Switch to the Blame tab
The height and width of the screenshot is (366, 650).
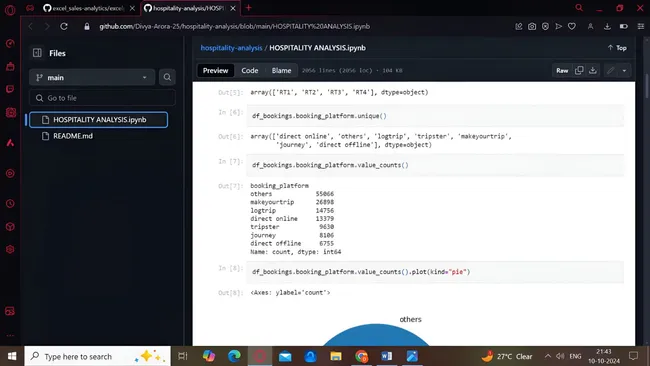[281, 70]
